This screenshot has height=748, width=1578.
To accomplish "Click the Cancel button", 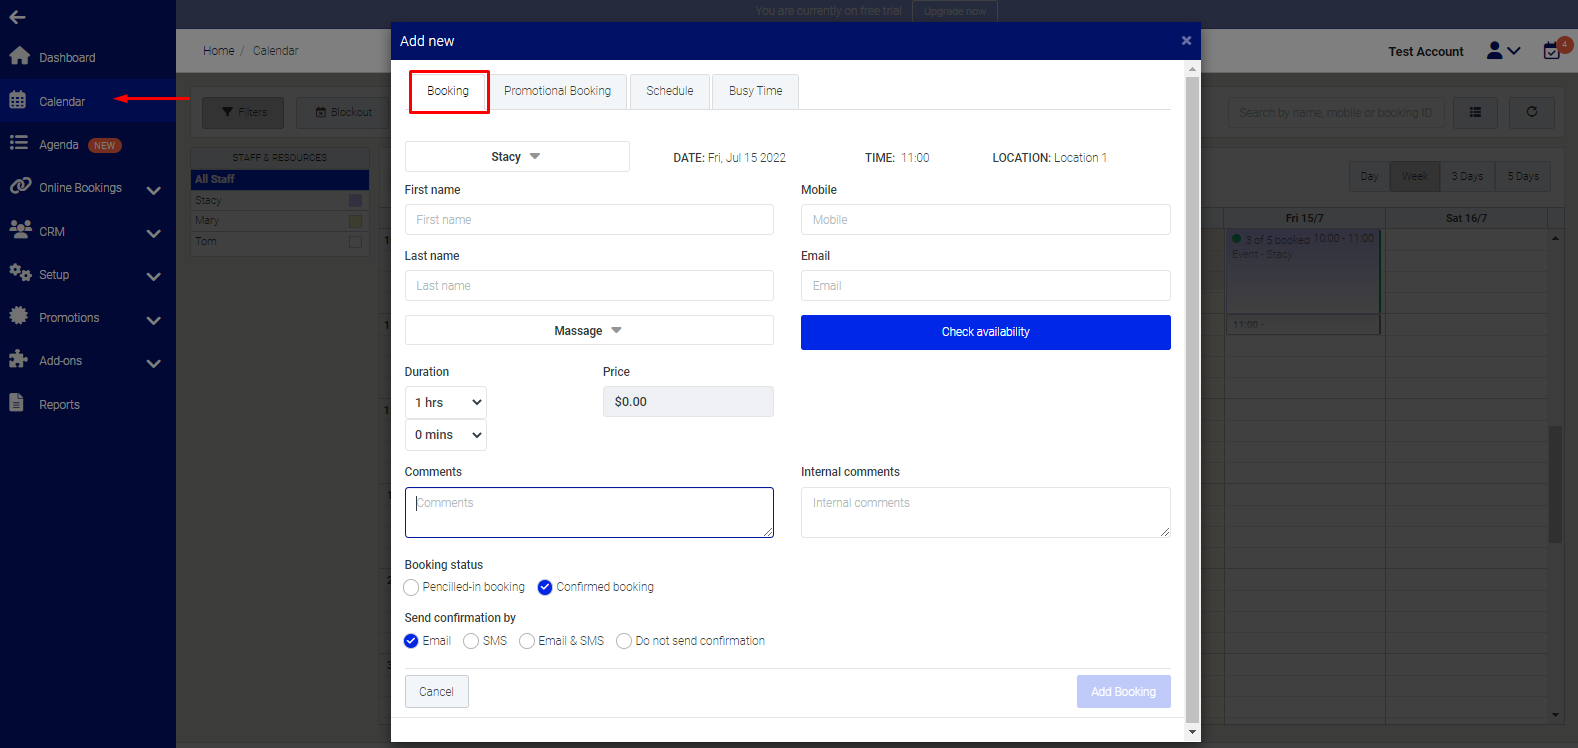I will pos(436,692).
